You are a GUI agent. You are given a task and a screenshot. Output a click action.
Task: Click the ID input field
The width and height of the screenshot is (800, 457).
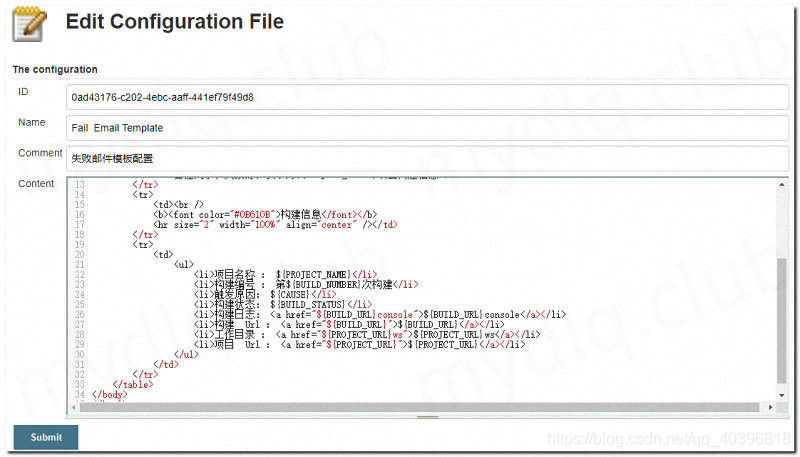(427, 97)
